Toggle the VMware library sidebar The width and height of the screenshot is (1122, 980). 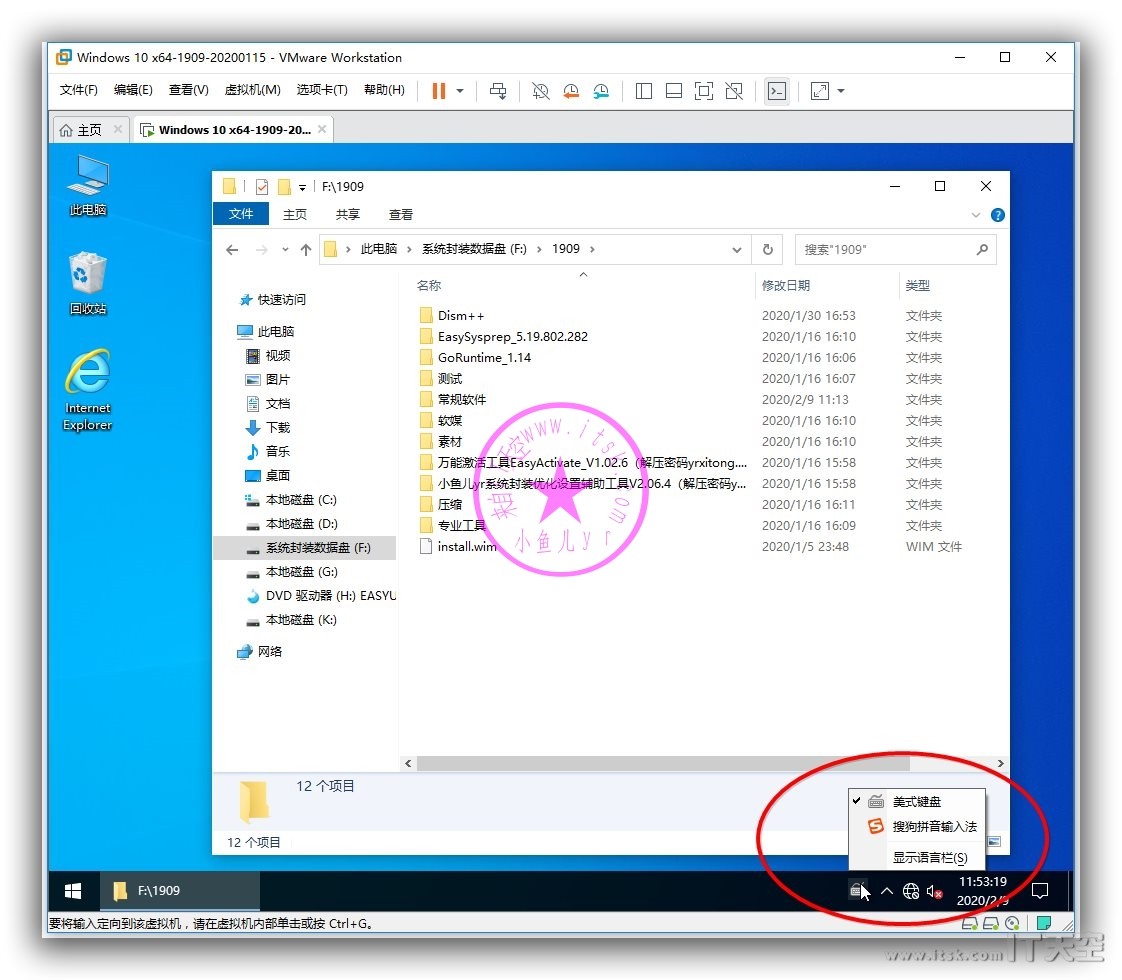click(x=643, y=91)
